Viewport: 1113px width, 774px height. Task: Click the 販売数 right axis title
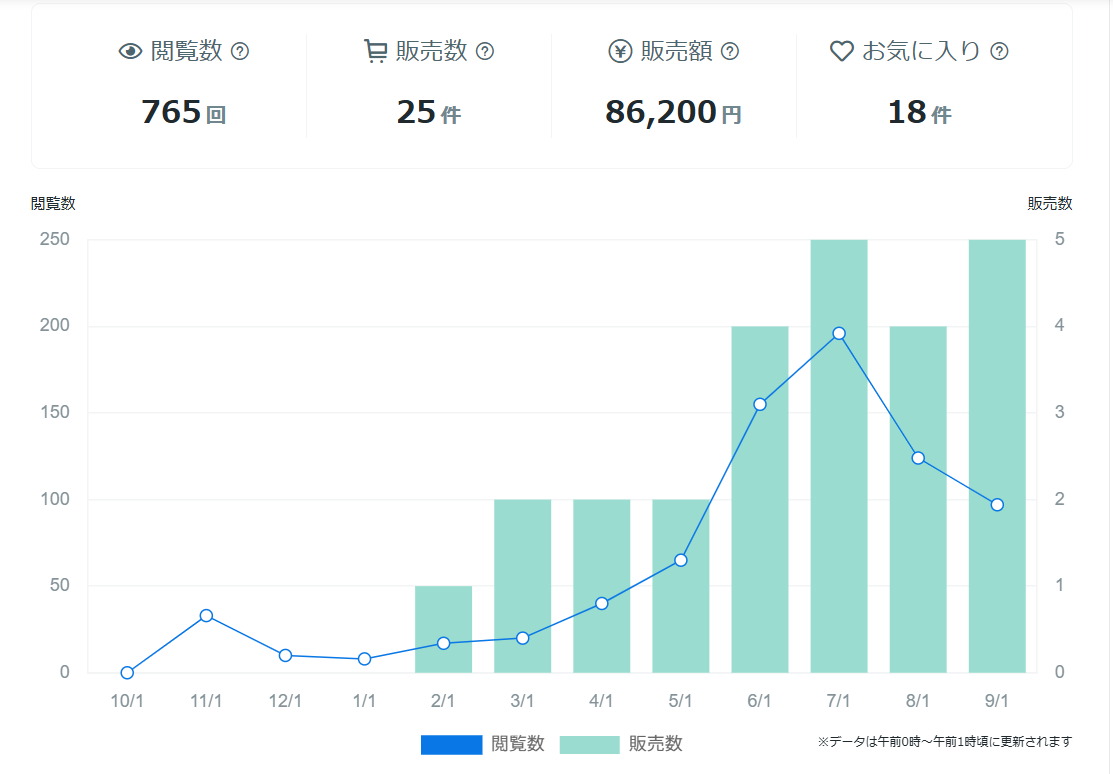(x=1050, y=204)
